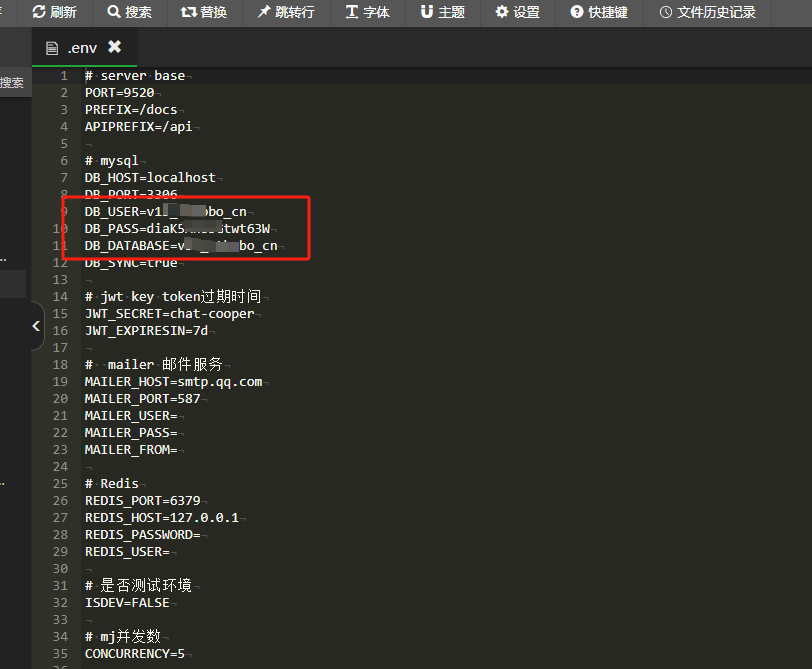This screenshot has width=812, height=669.
Task: Click the 刷新 refresh icon
Action: click(x=37, y=13)
